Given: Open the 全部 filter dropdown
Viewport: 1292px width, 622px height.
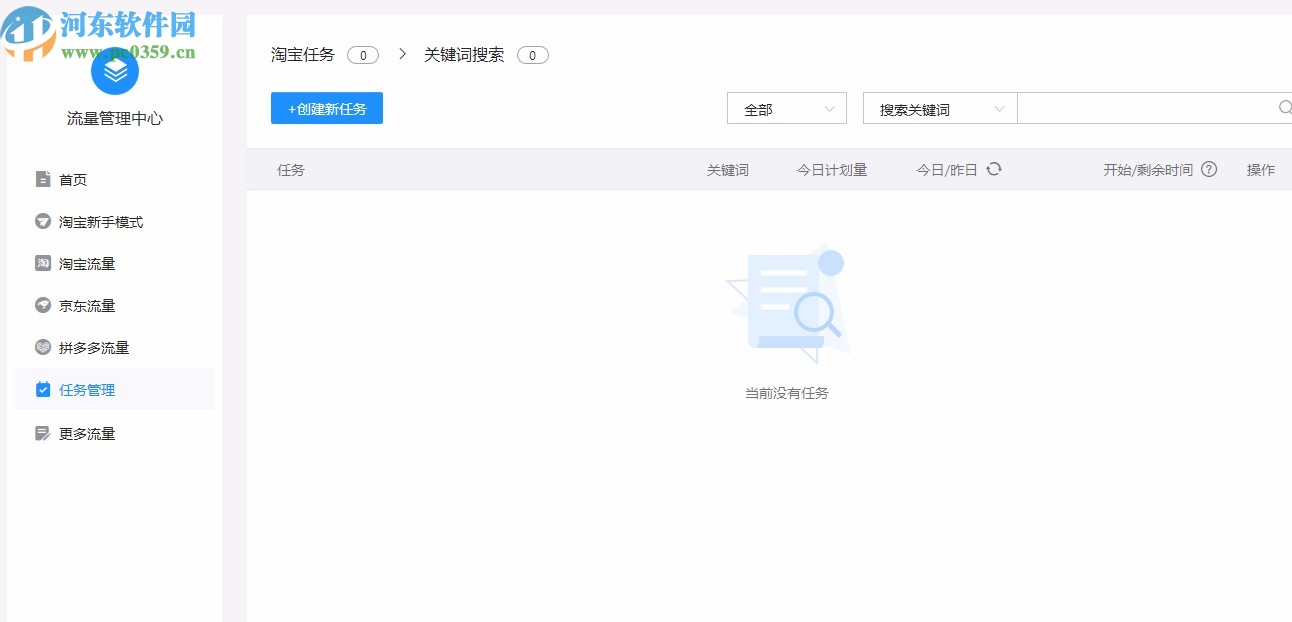Looking at the screenshot, I should pos(787,107).
